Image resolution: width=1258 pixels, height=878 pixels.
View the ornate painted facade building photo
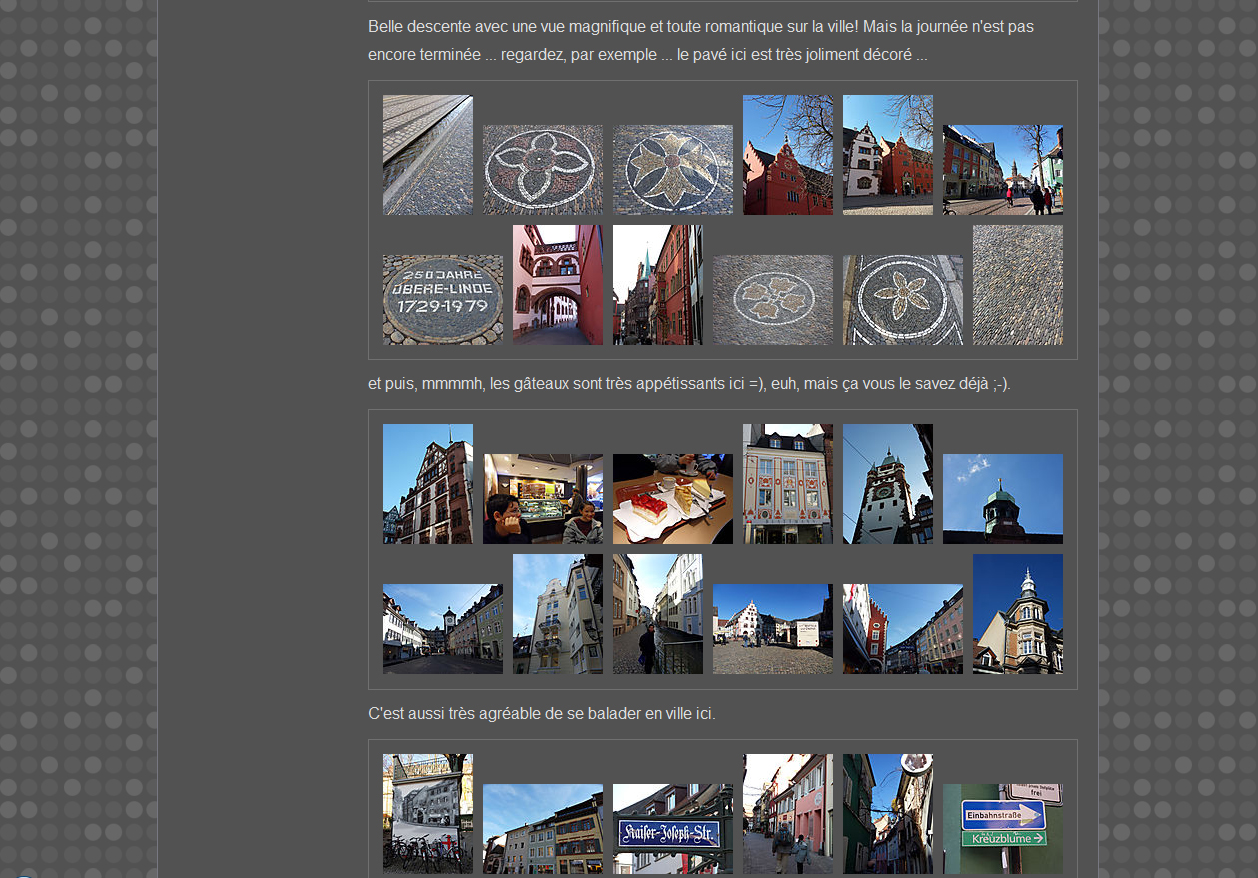pyautogui.click(x=787, y=483)
